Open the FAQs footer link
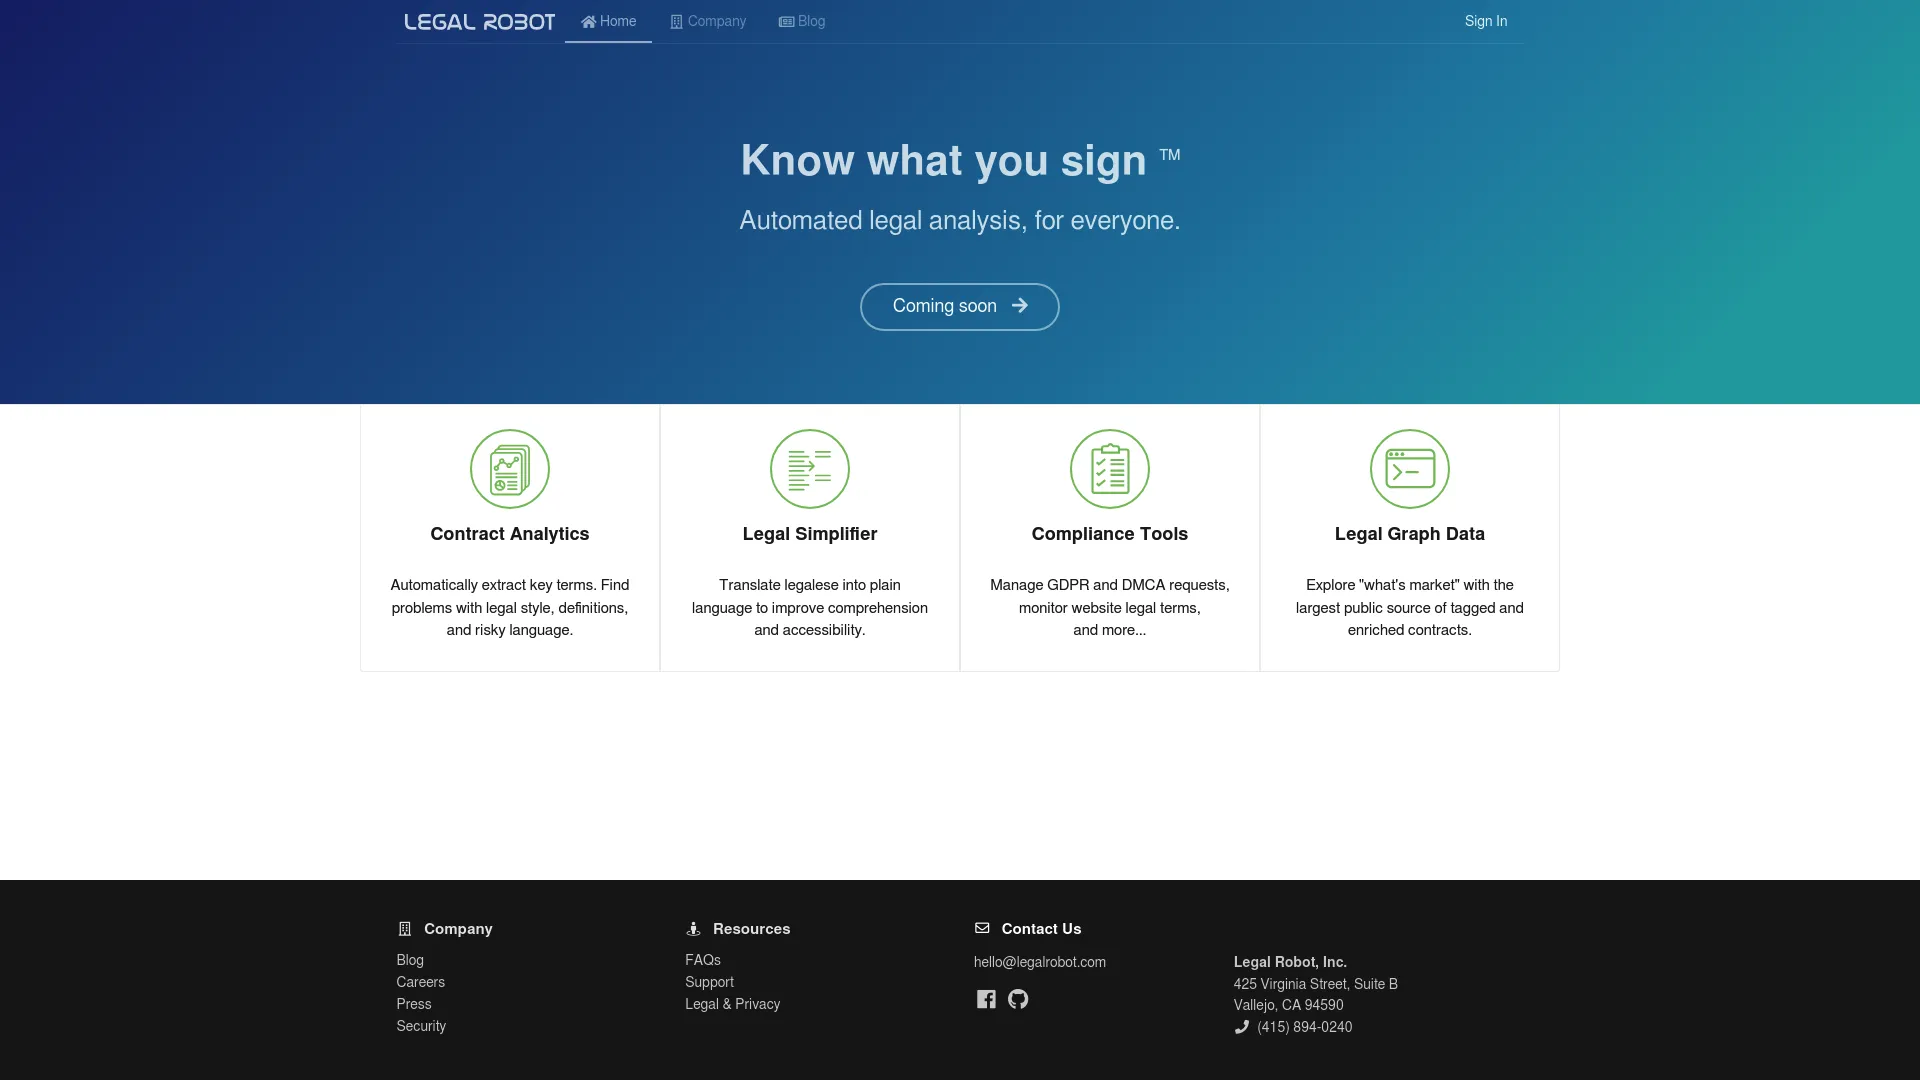The width and height of the screenshot is (1920, 1080). click(703, 960)
